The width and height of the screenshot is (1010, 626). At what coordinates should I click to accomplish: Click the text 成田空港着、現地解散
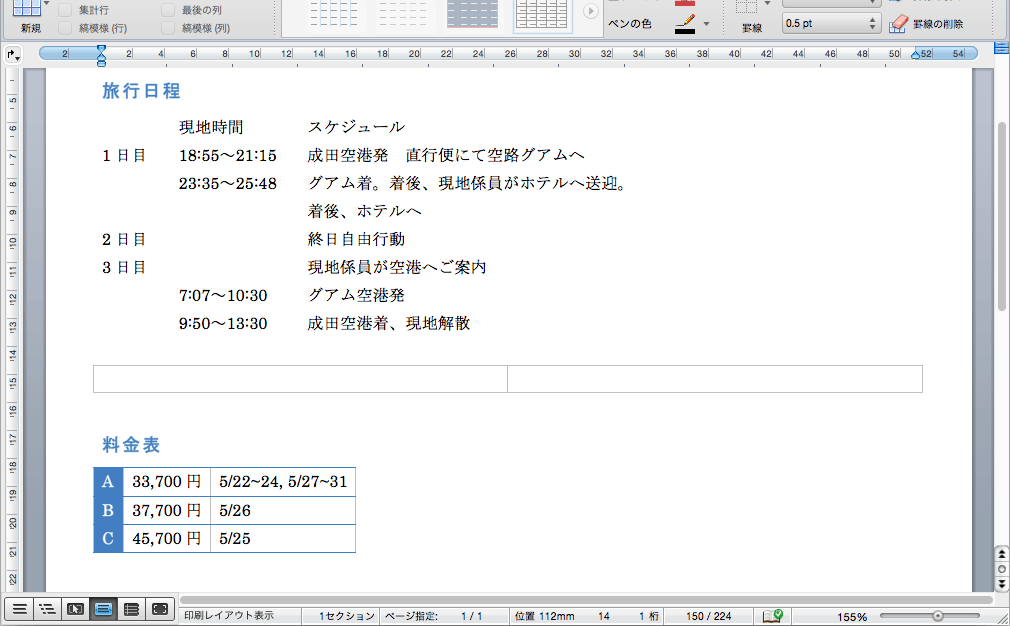coord(388,323)
